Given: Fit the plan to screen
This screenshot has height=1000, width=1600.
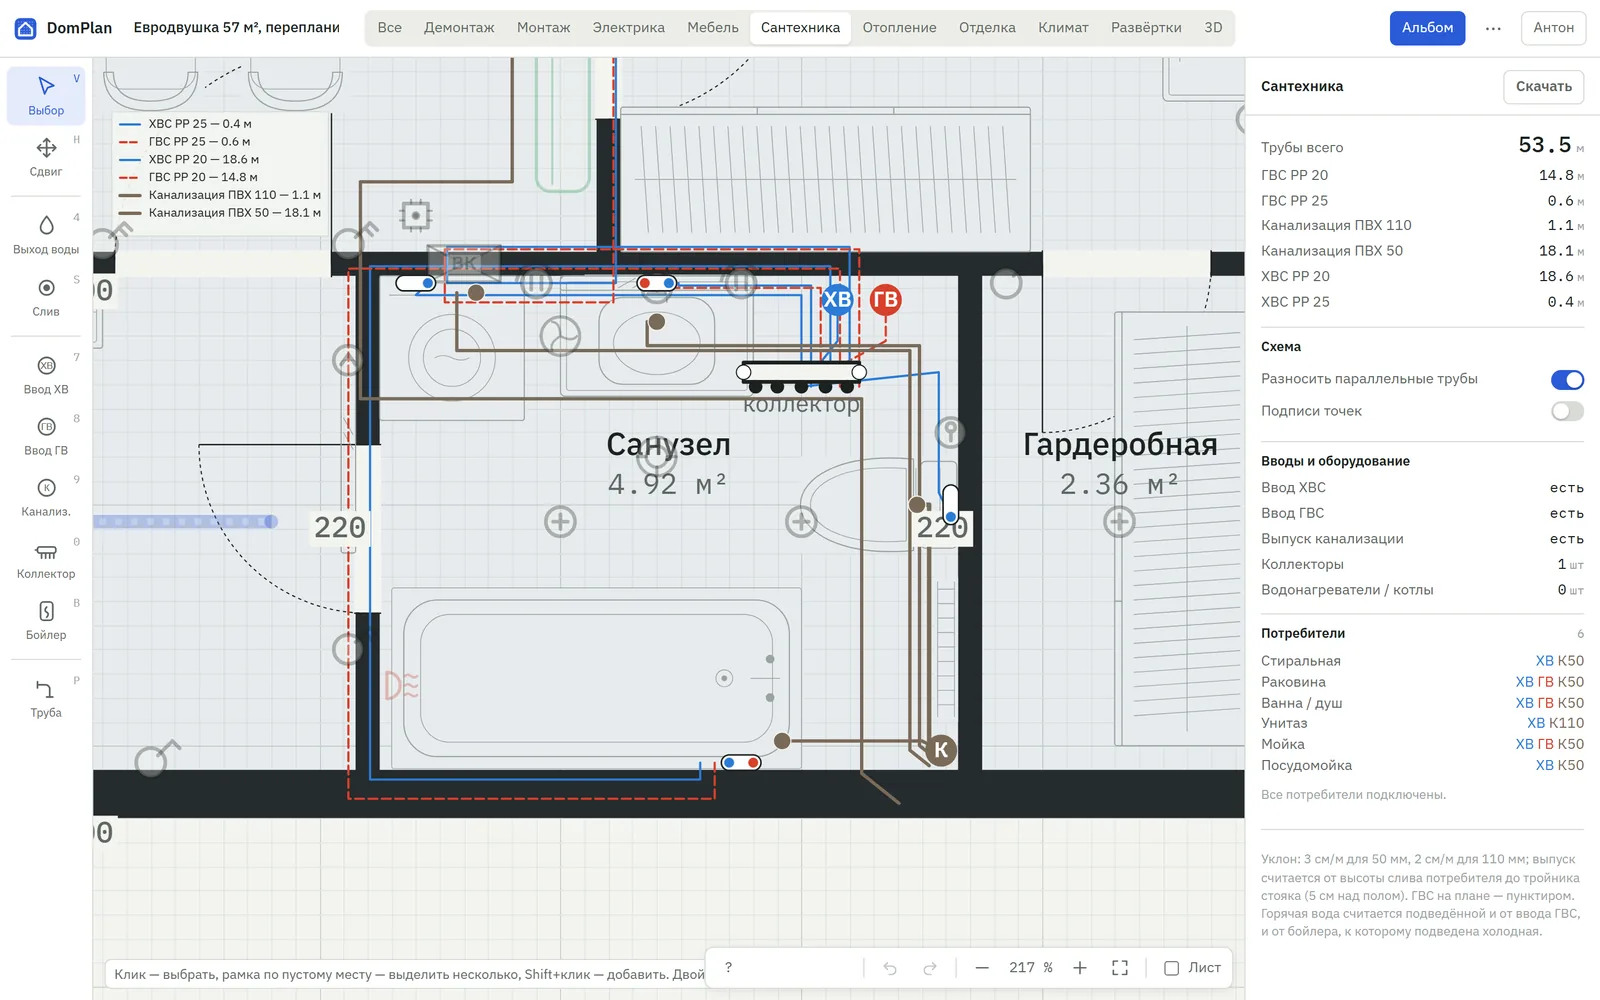Looking at the screenshot, I should pyautogui.click(x=1120, y=968).
